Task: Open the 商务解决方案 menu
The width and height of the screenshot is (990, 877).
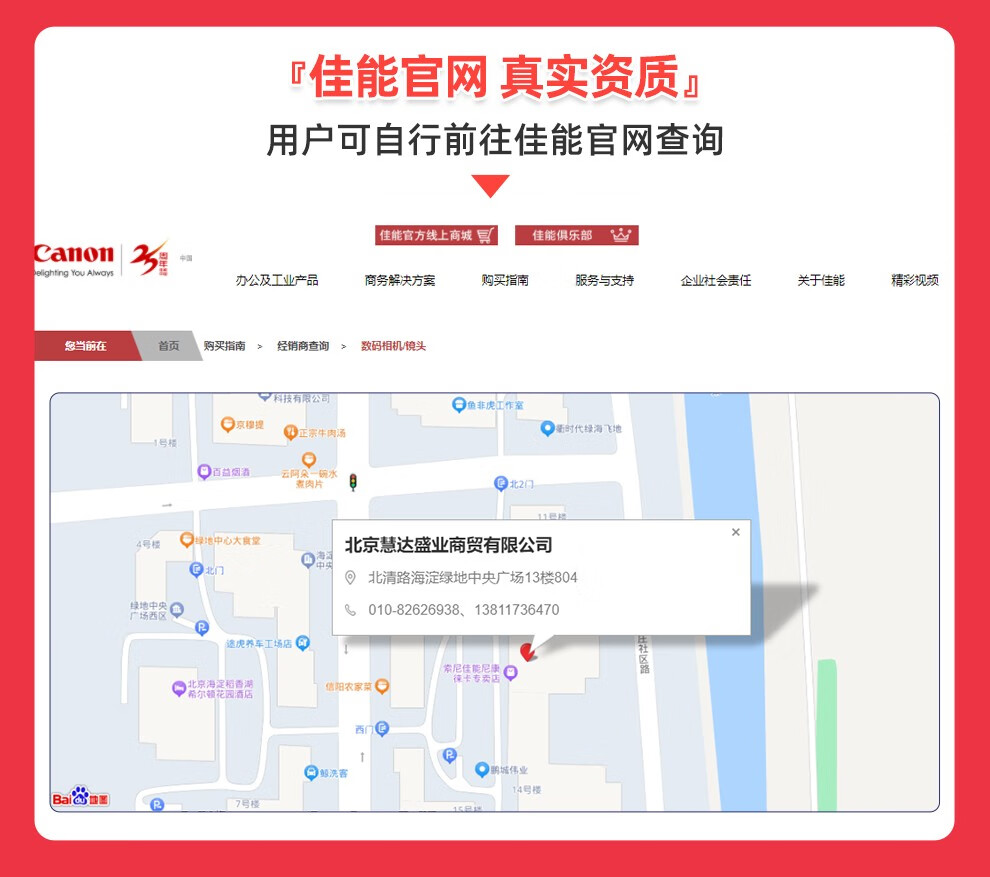Action: click(x=400, y=280)
